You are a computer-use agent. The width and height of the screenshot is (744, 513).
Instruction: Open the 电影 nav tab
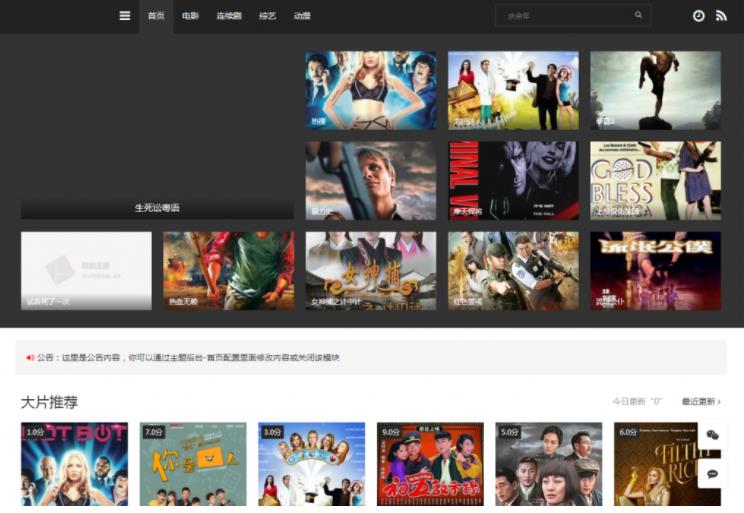(x=190, y=16)
